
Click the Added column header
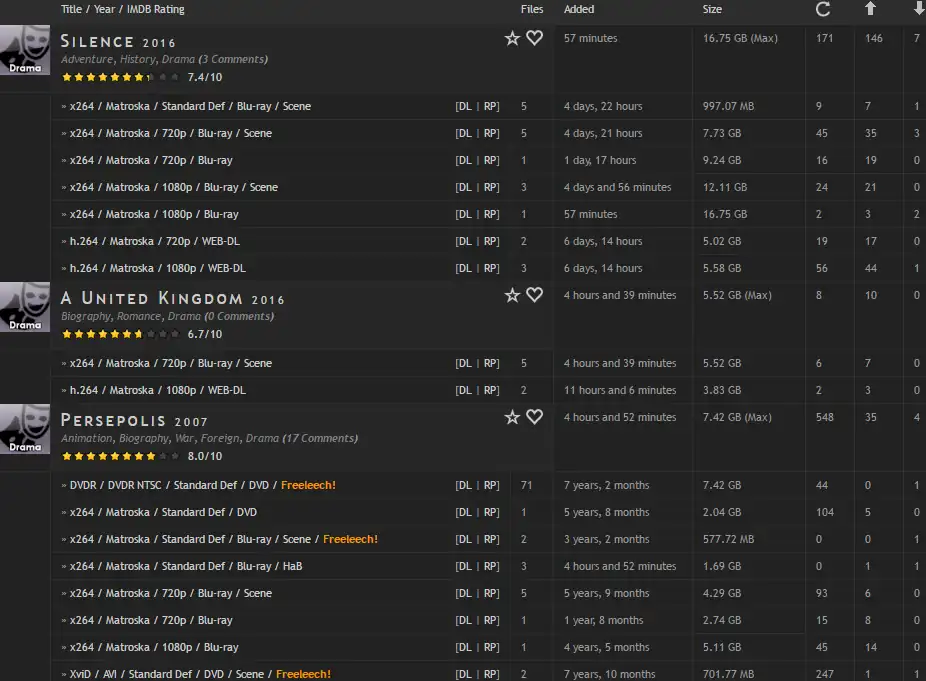pos(579,9)
